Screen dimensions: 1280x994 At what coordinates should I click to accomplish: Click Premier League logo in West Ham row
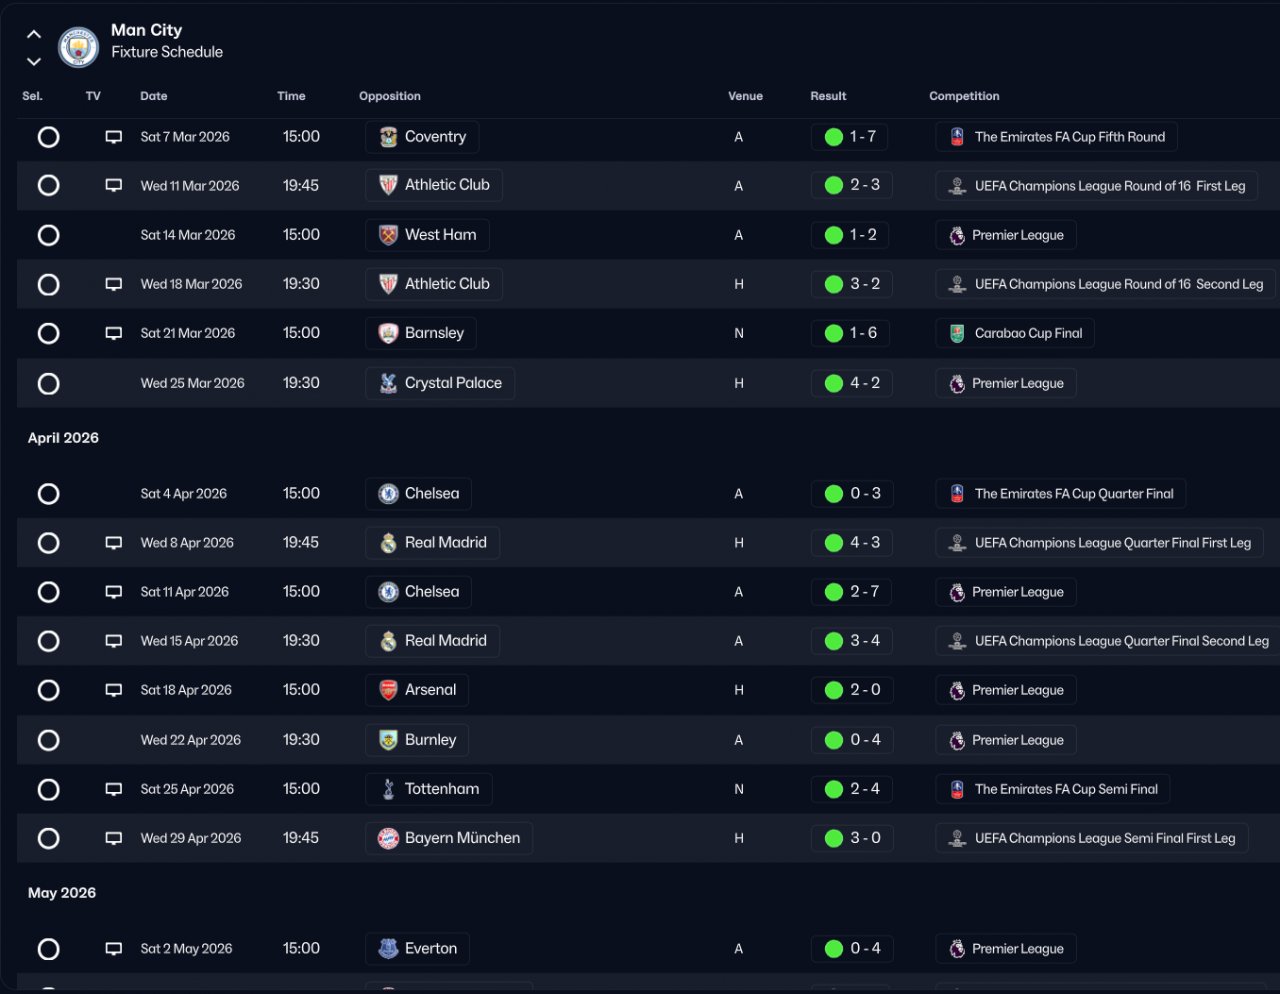[x=957, y=235]
